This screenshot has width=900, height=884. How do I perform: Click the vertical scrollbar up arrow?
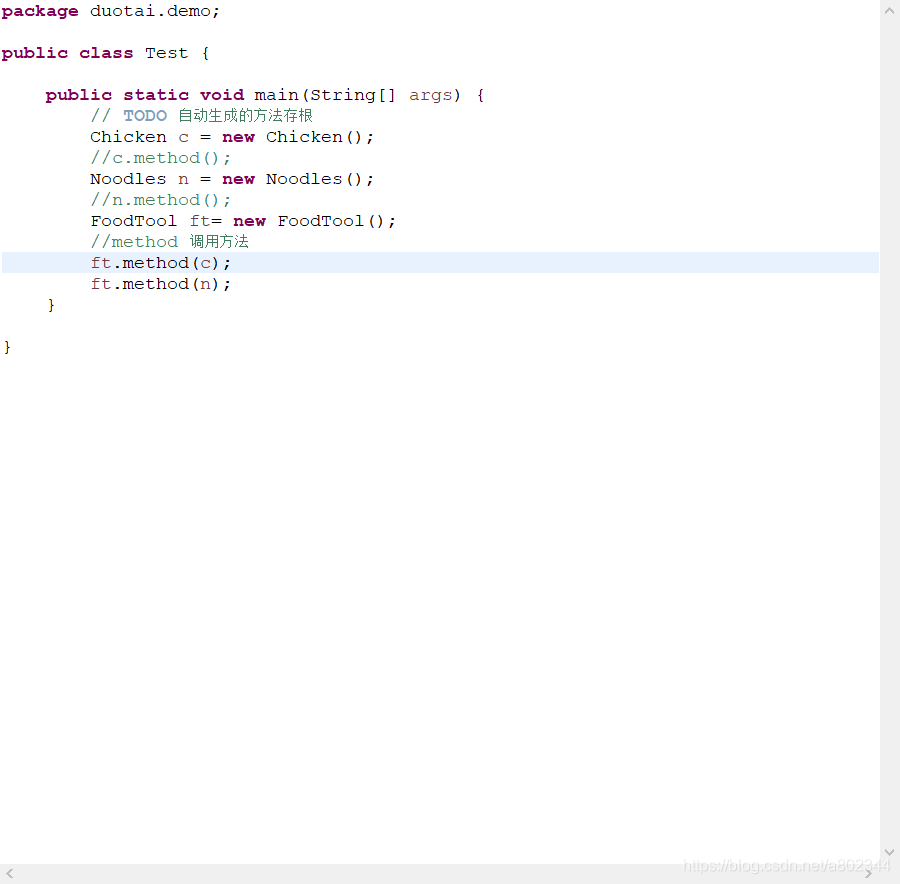click(x=890, y=10)
